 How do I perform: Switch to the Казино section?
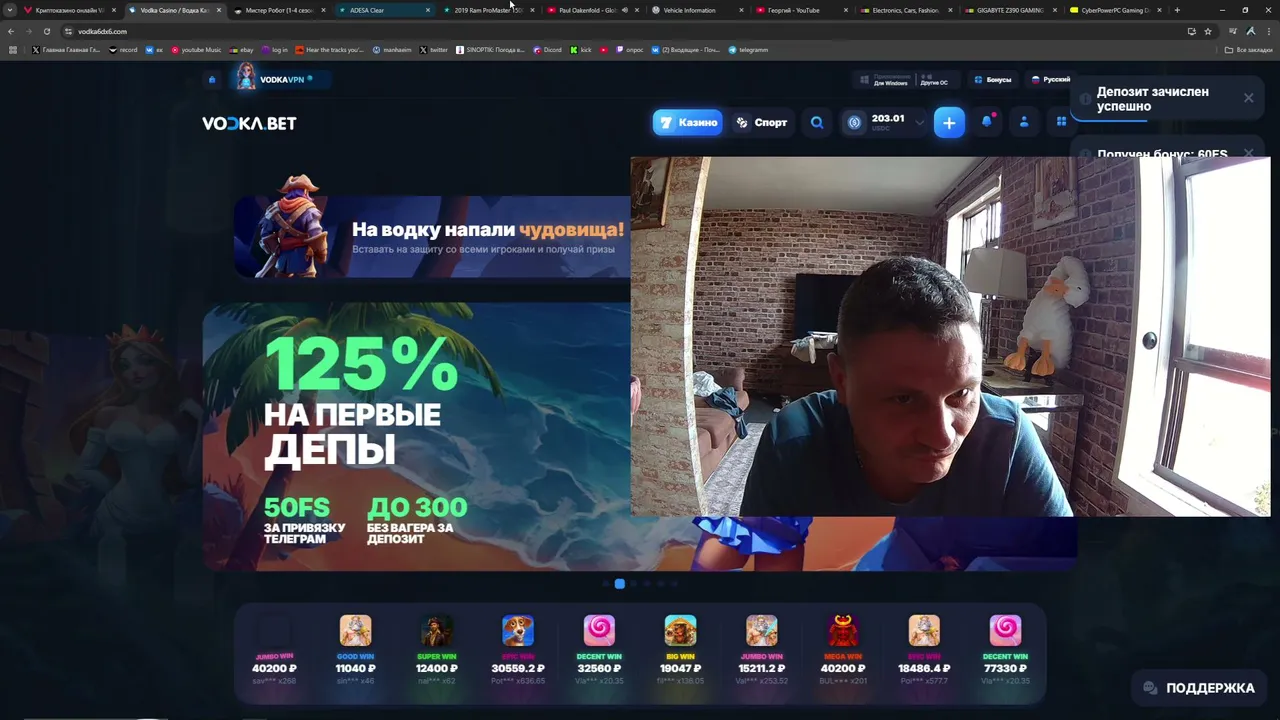pyautogui.click(x=688, y=123)
